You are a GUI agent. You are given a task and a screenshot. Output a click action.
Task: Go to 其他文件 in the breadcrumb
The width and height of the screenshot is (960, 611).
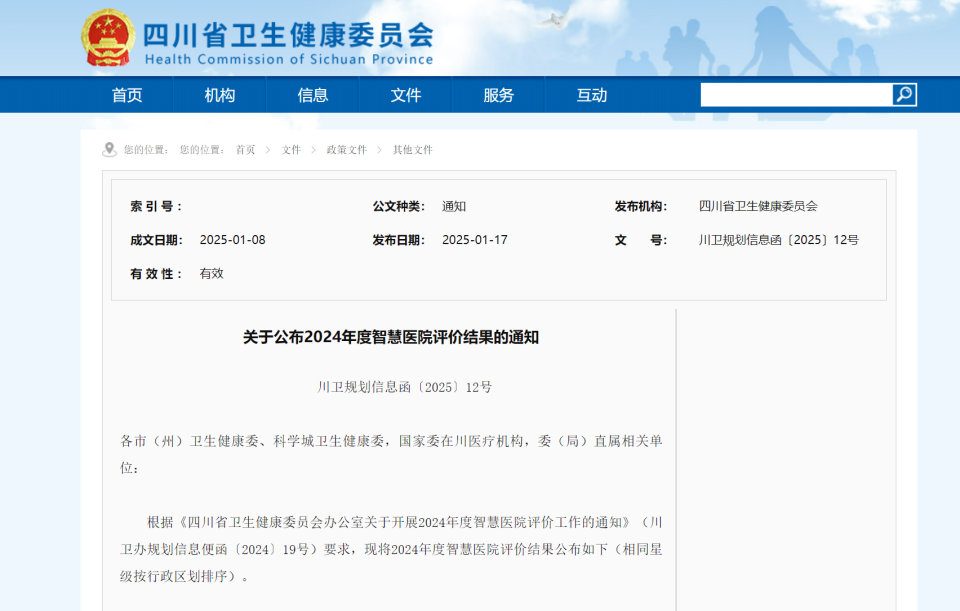click(x=413, y=150)
